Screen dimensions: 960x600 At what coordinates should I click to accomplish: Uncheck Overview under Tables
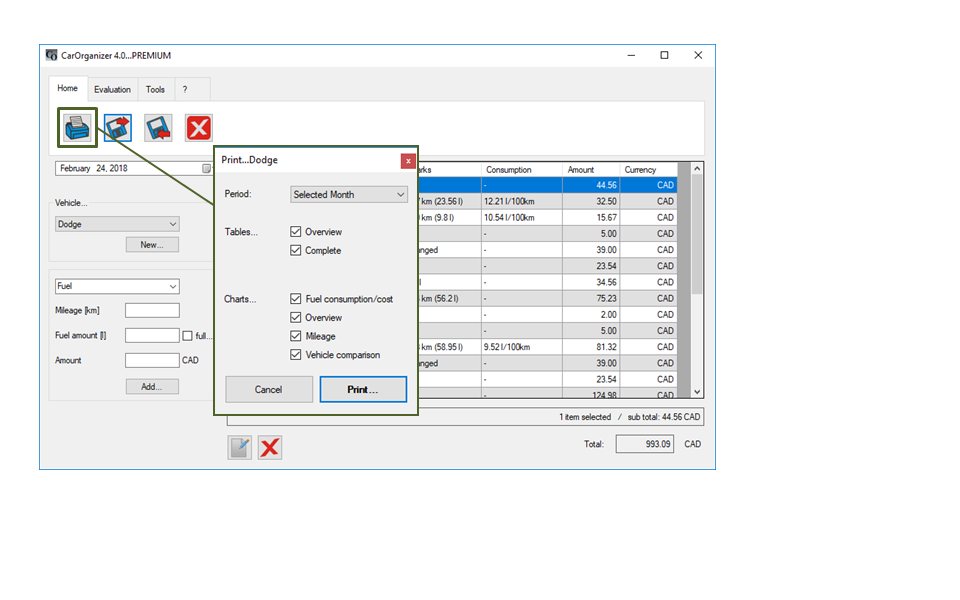[x=296, y=232]
